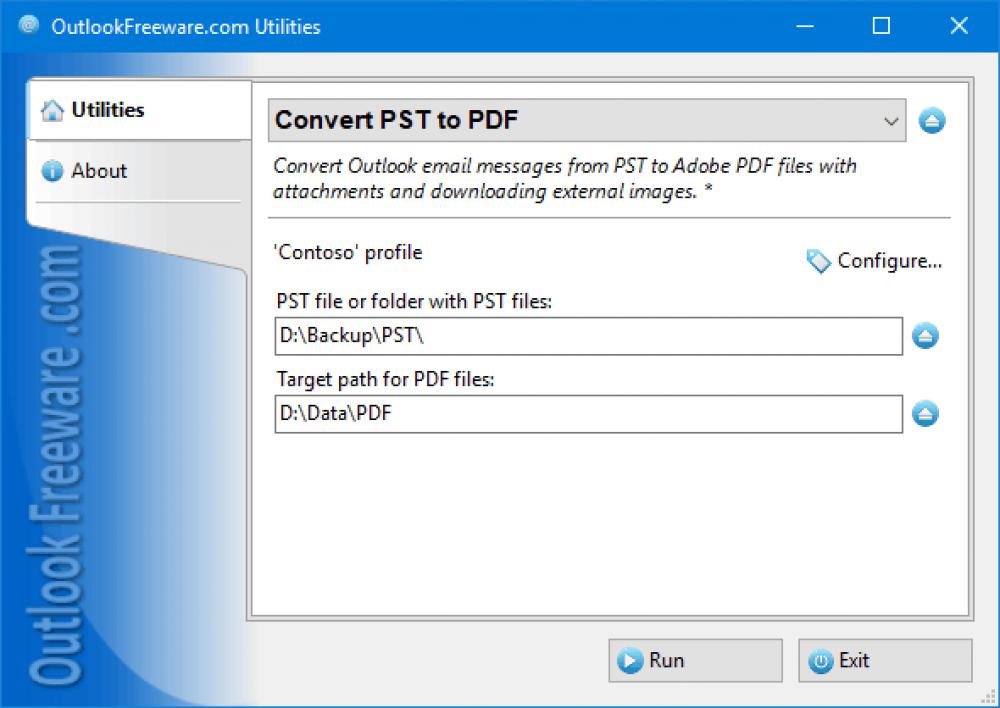Click the power icon inside the Exit button

821,660
